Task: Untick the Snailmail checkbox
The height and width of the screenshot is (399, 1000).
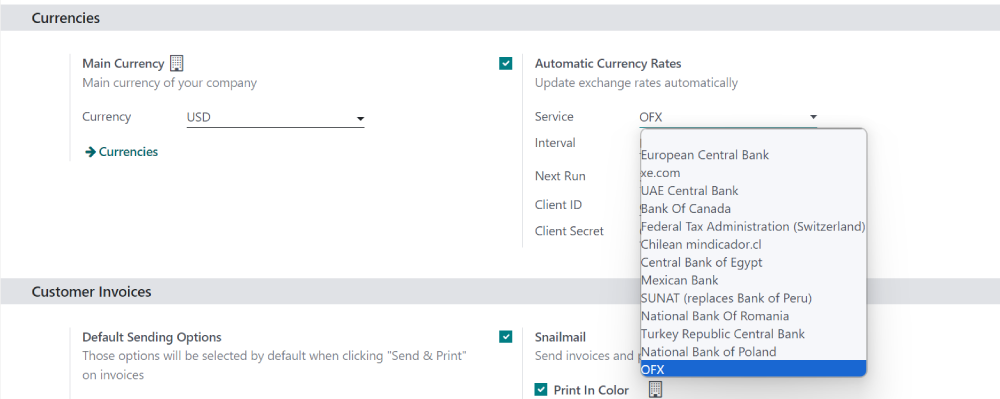Action: pyautogui.click(x=506, y=337)
